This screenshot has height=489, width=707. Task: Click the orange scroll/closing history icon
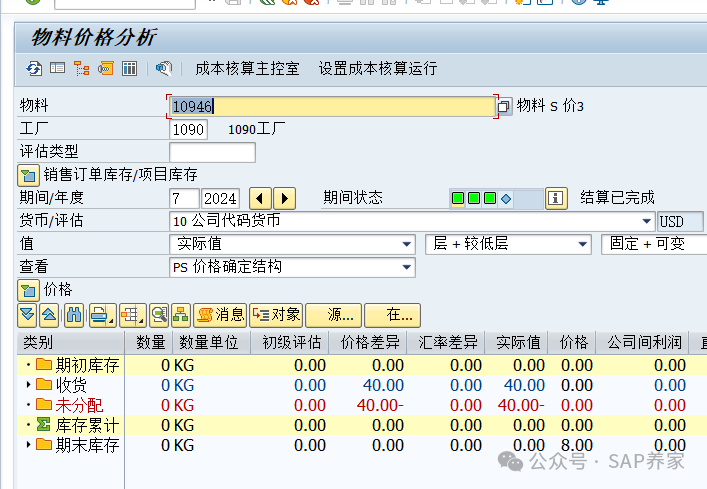(x=106, y=69)
